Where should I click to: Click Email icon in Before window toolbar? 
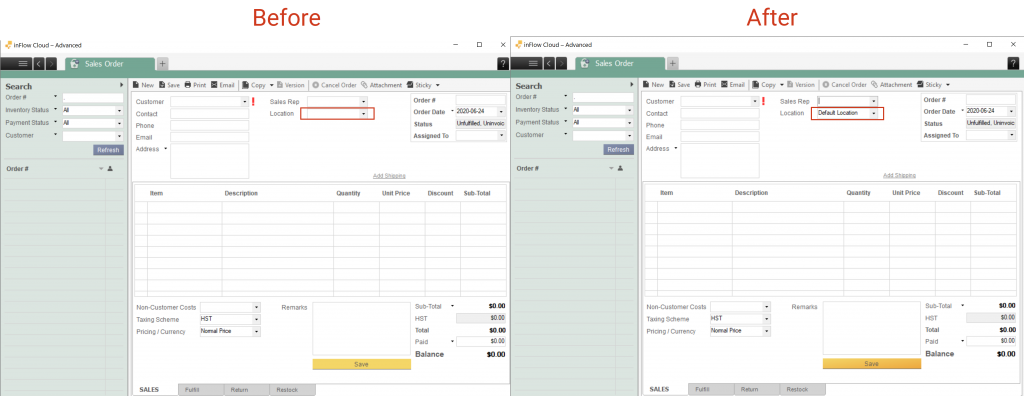pos(214,85)
